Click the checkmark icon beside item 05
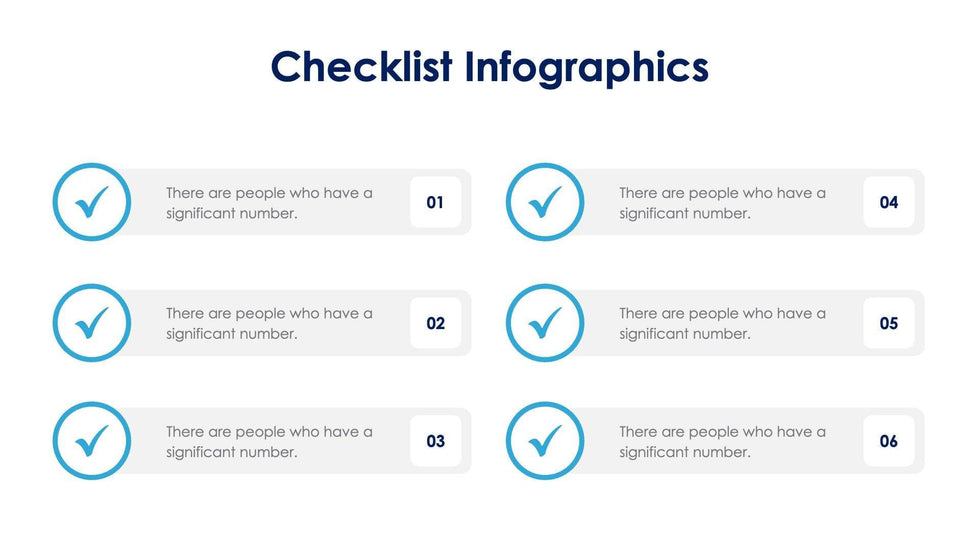 point(545,323)
